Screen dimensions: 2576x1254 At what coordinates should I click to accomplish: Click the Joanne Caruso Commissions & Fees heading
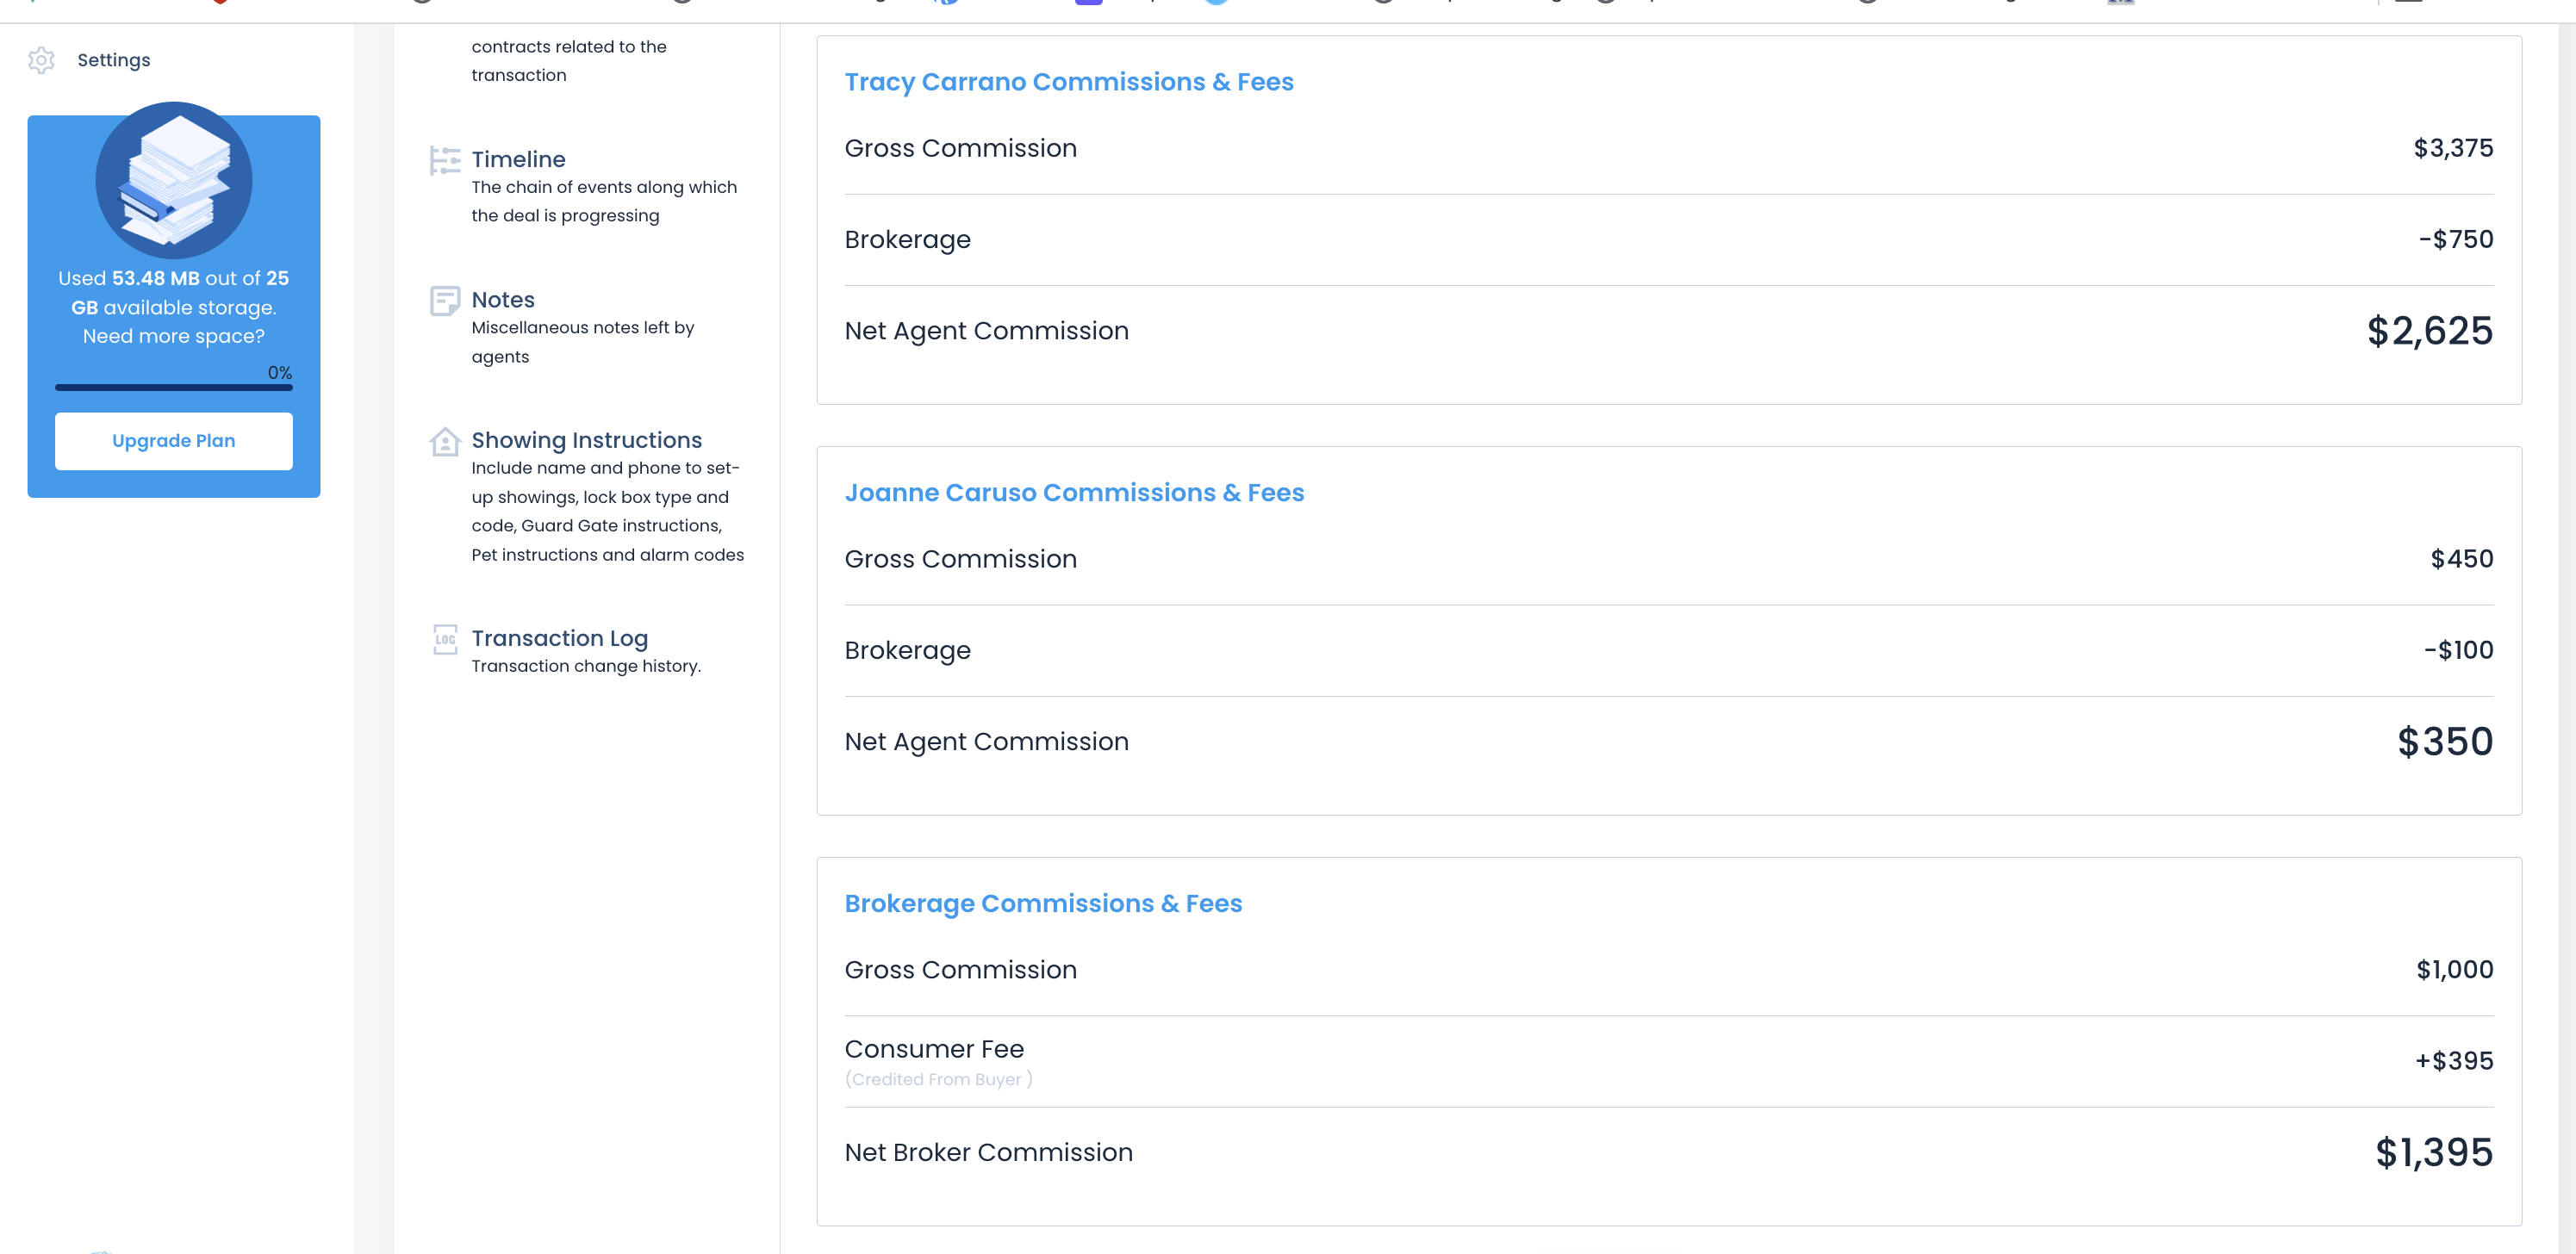pos(1074,493)
